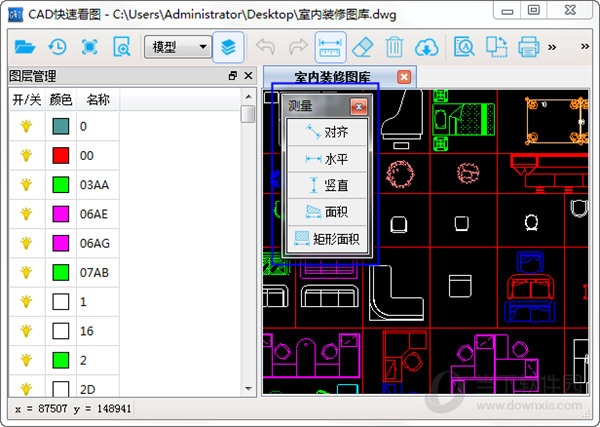Click the teal color swatch of layer 0
600x427 pixels.
click(x=60, y=126)
